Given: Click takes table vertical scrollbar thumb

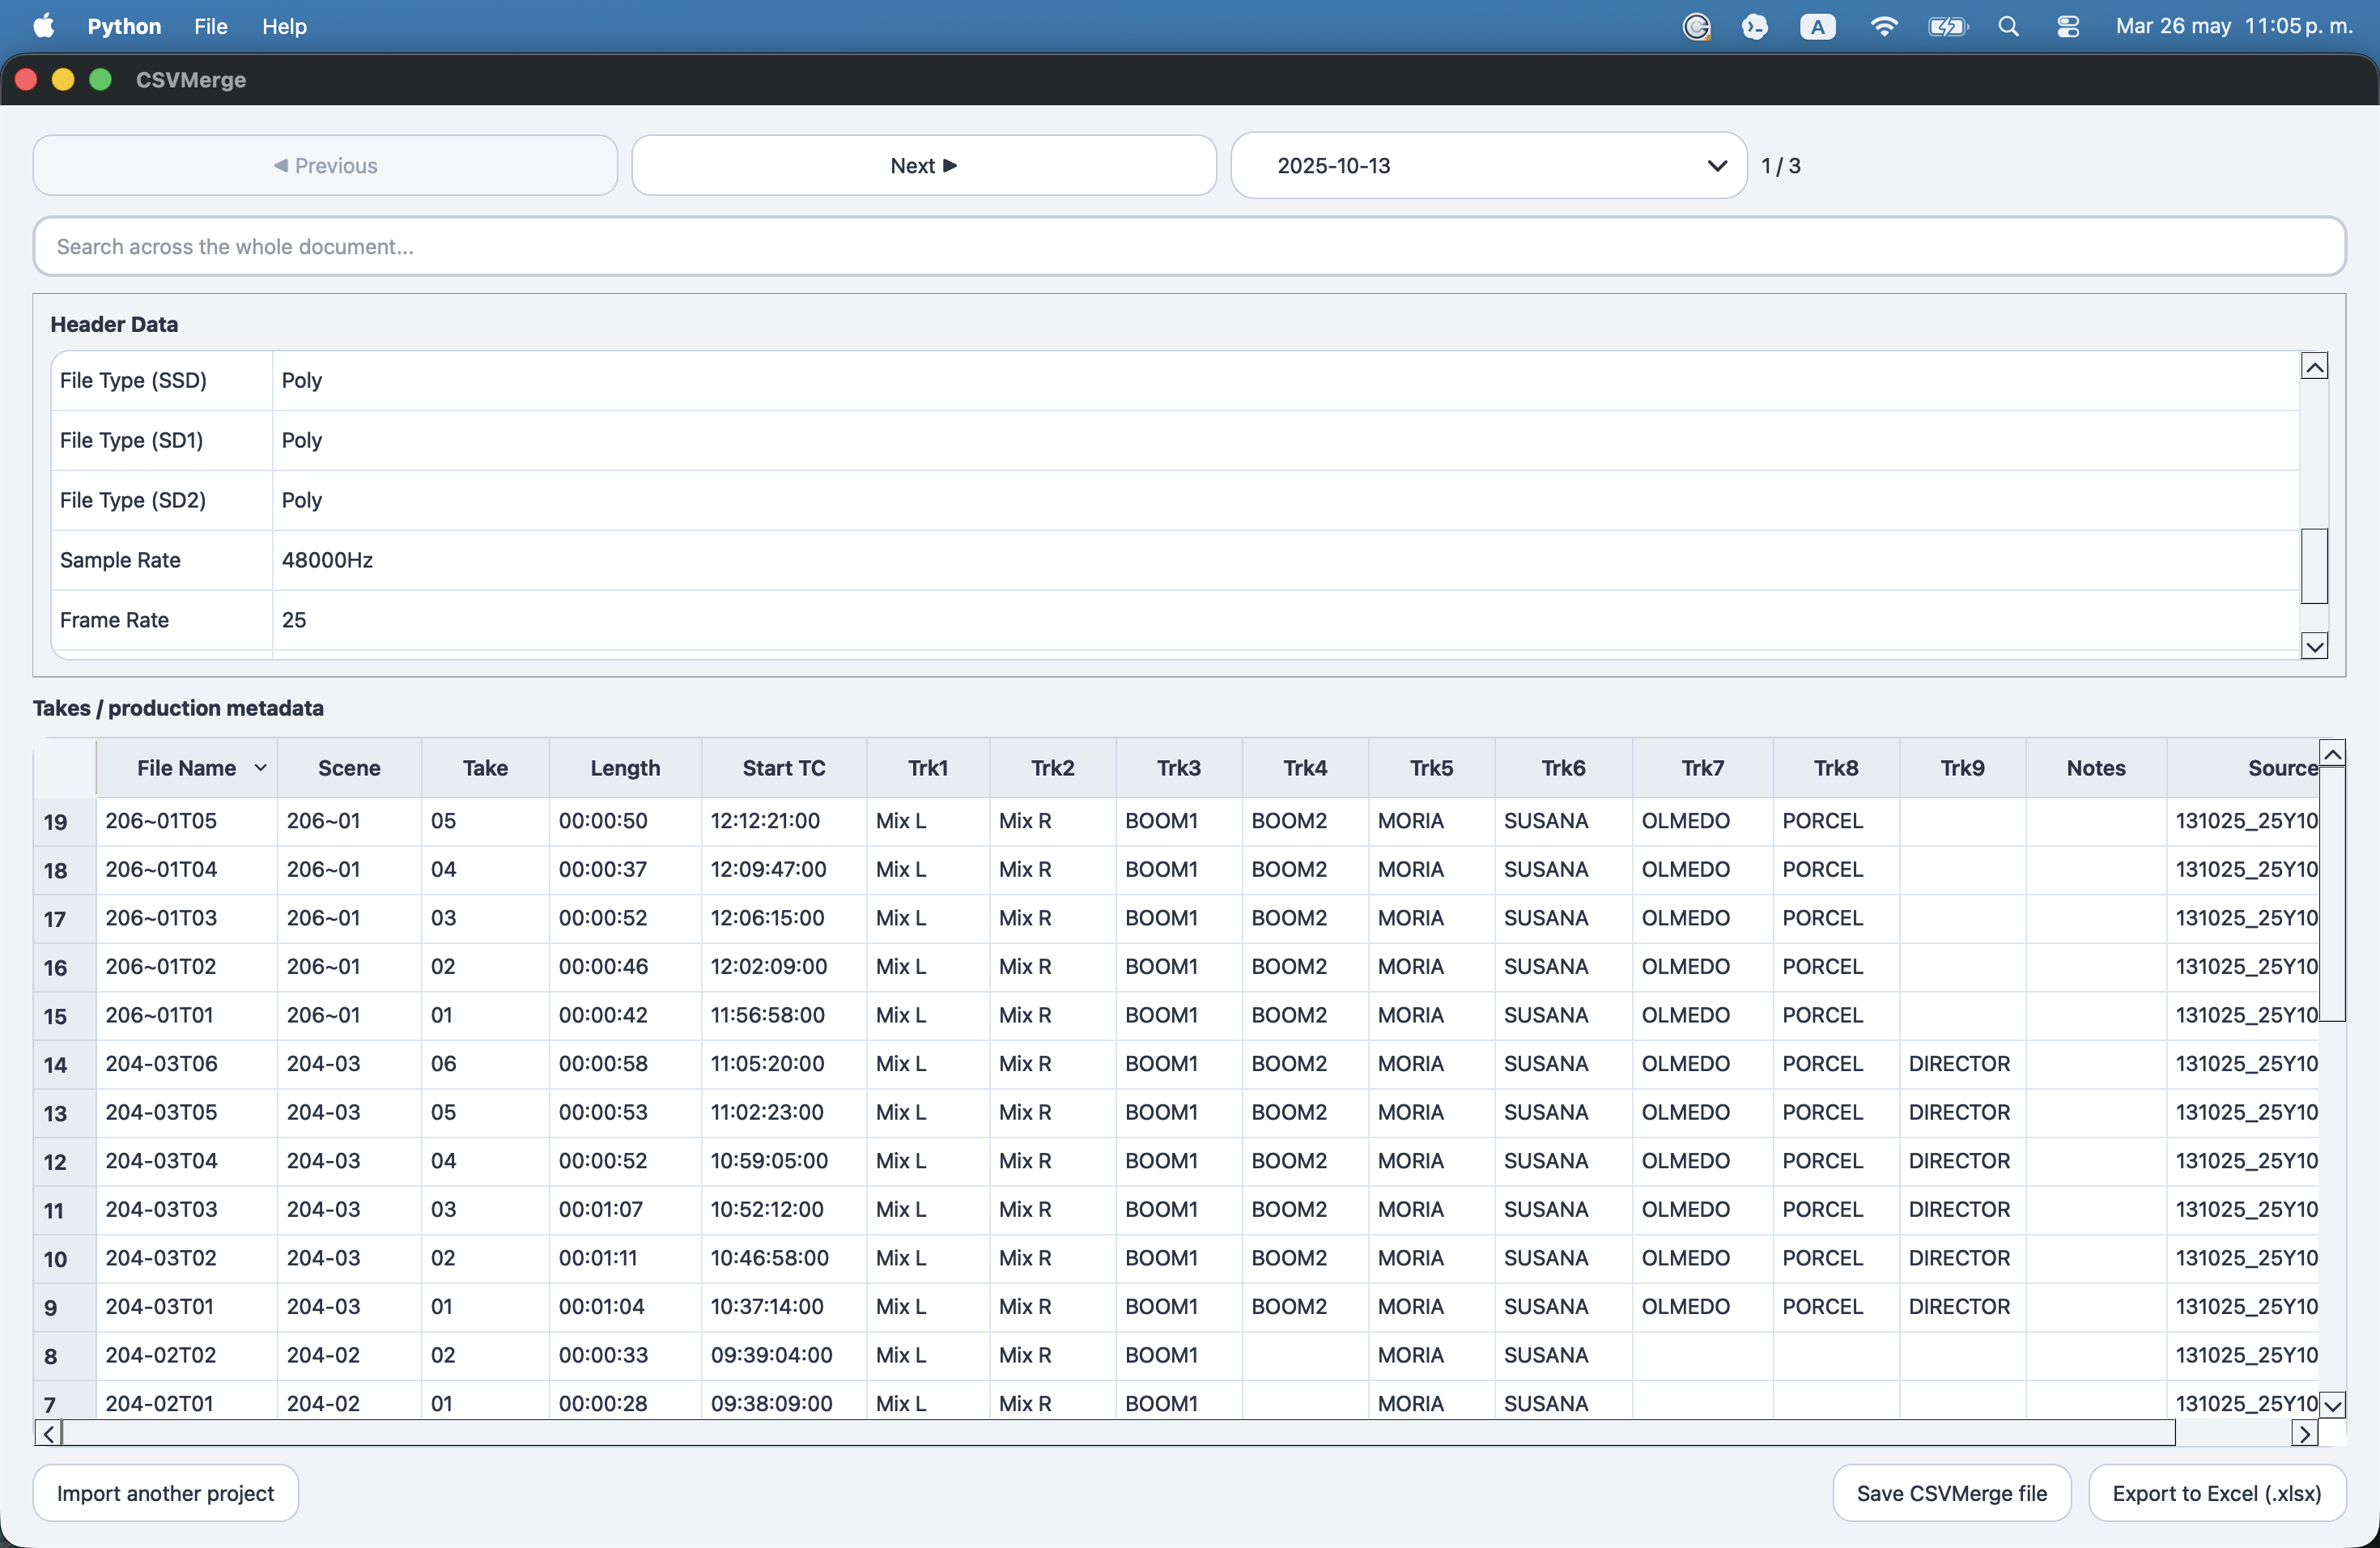Looking at the screenshot, I should coord(2332,893).
